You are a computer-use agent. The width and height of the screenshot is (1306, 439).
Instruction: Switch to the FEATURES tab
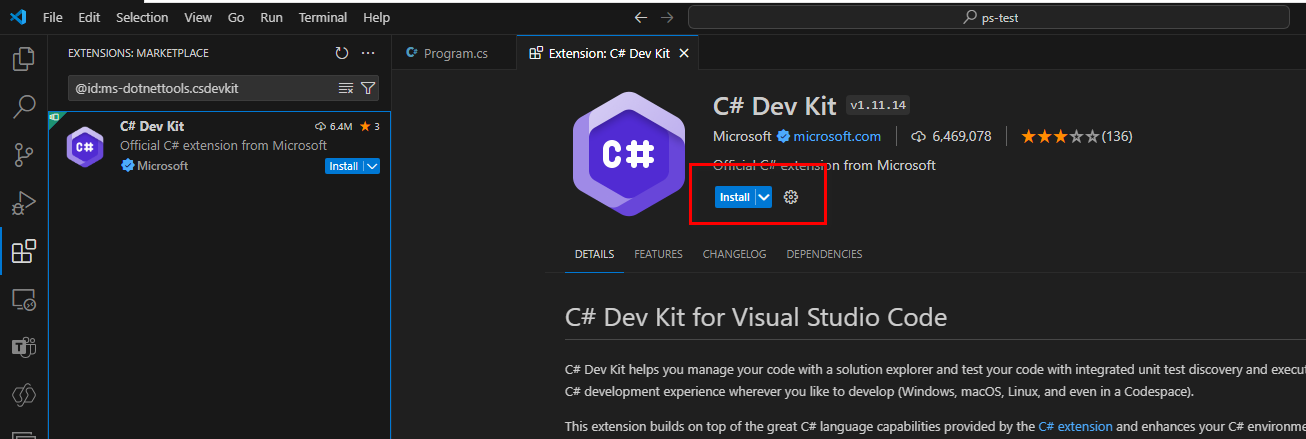point(658,254)
